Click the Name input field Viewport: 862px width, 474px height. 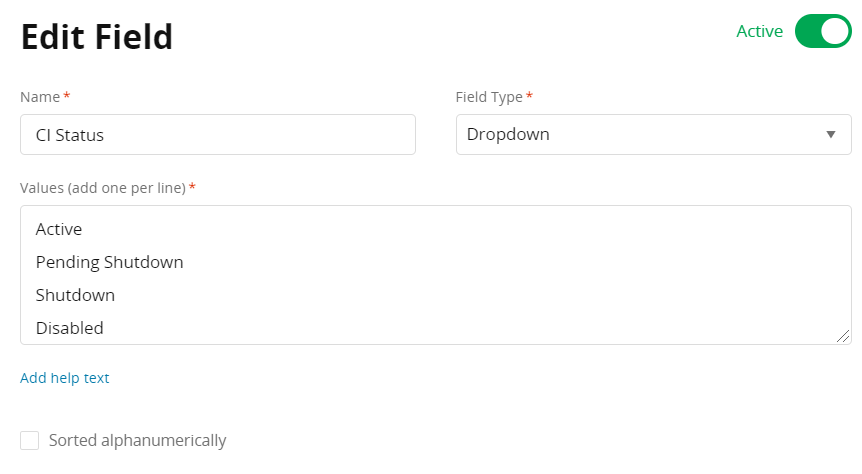(x=217, y=134)
